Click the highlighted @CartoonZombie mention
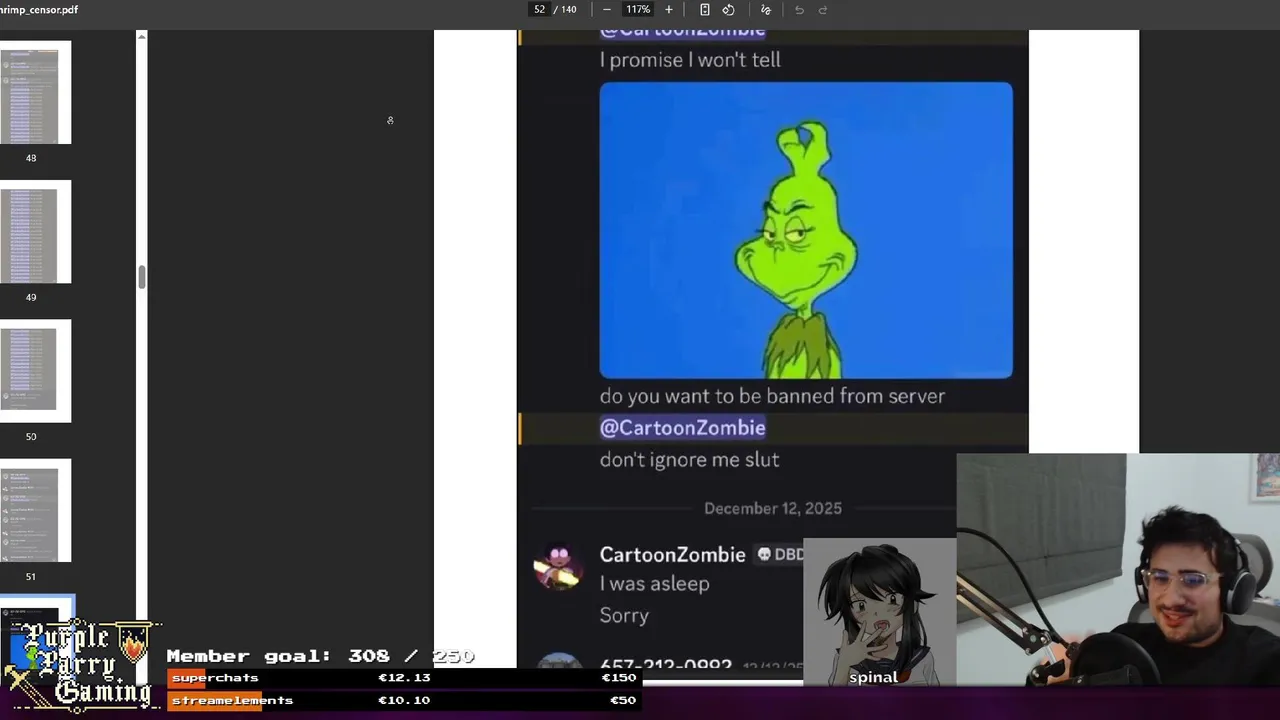Image resolution: width=1280 pixels, height=720 pixels. [x=682, y=428]
